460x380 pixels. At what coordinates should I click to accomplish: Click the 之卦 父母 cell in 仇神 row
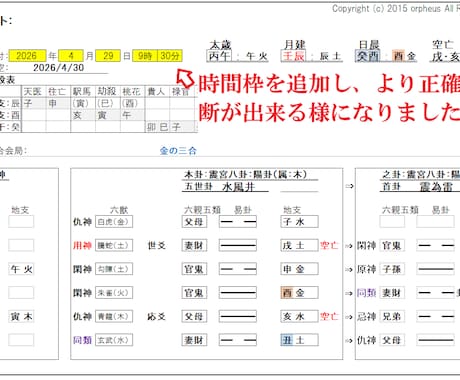click(392, 340)
